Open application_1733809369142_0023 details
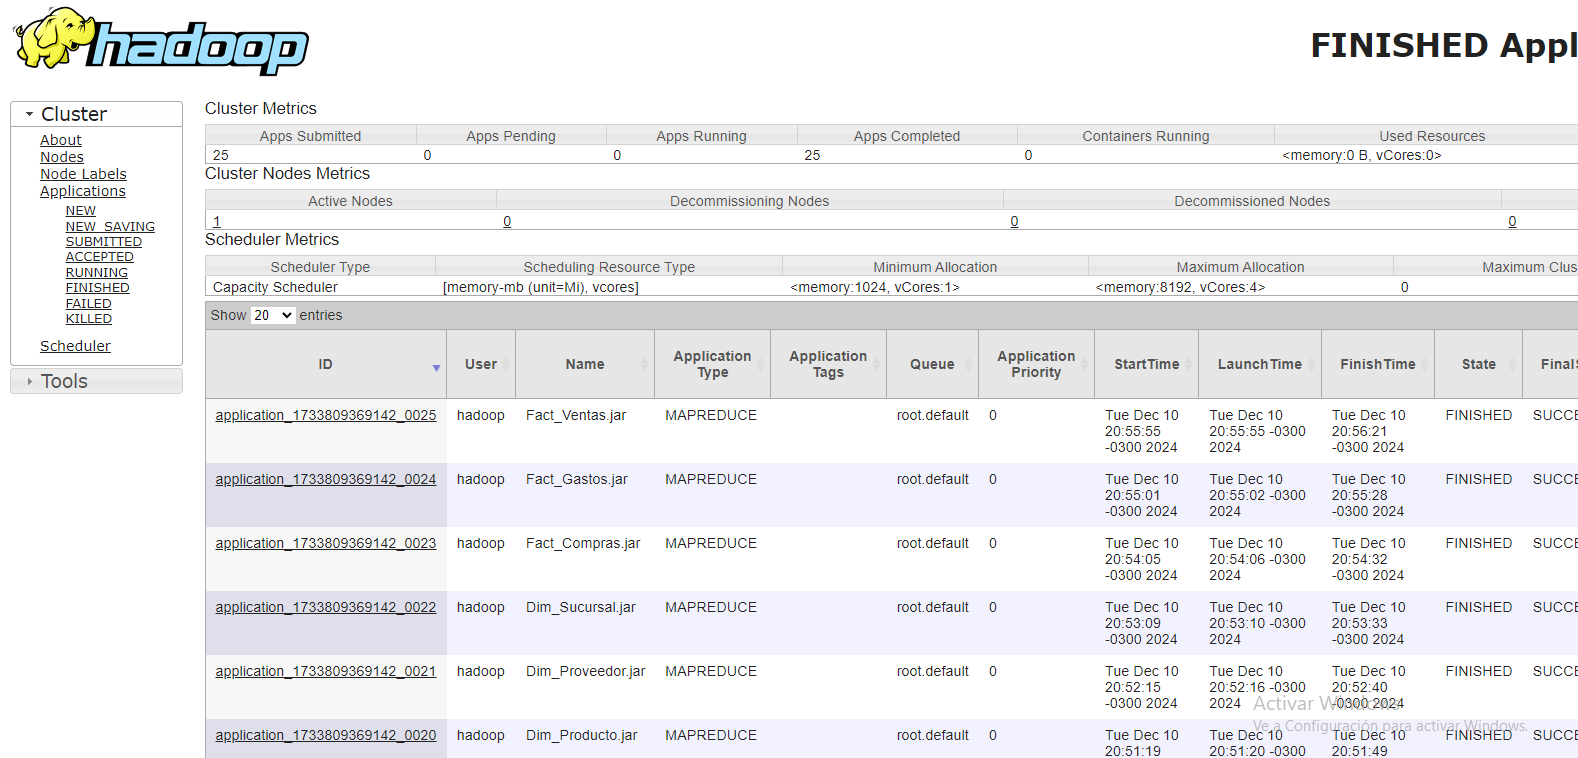Screen dimensions: 1578x758 (x=326, y=543)
